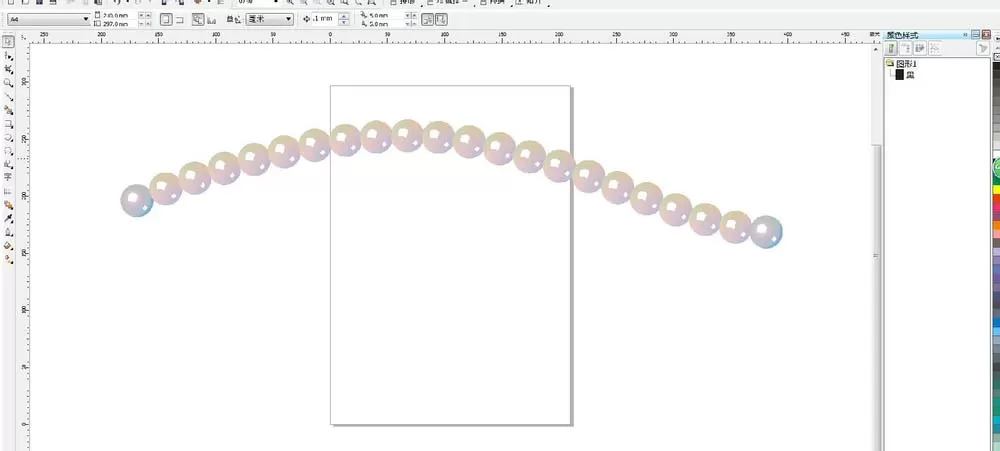Click the page width field showing 210.0 mm

pyautogui.click(x=119, y=15)
